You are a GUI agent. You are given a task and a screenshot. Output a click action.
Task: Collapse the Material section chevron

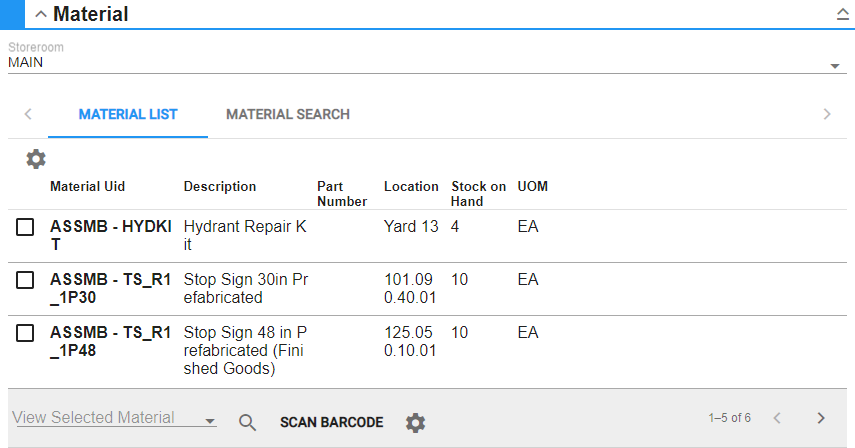tap(41, 15)
